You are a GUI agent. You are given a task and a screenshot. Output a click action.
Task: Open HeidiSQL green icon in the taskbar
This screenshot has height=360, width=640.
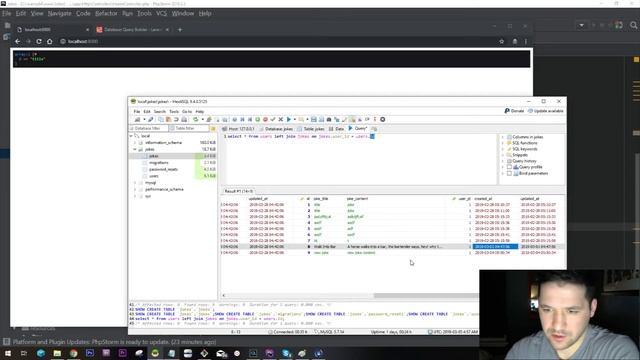point(155,353)
